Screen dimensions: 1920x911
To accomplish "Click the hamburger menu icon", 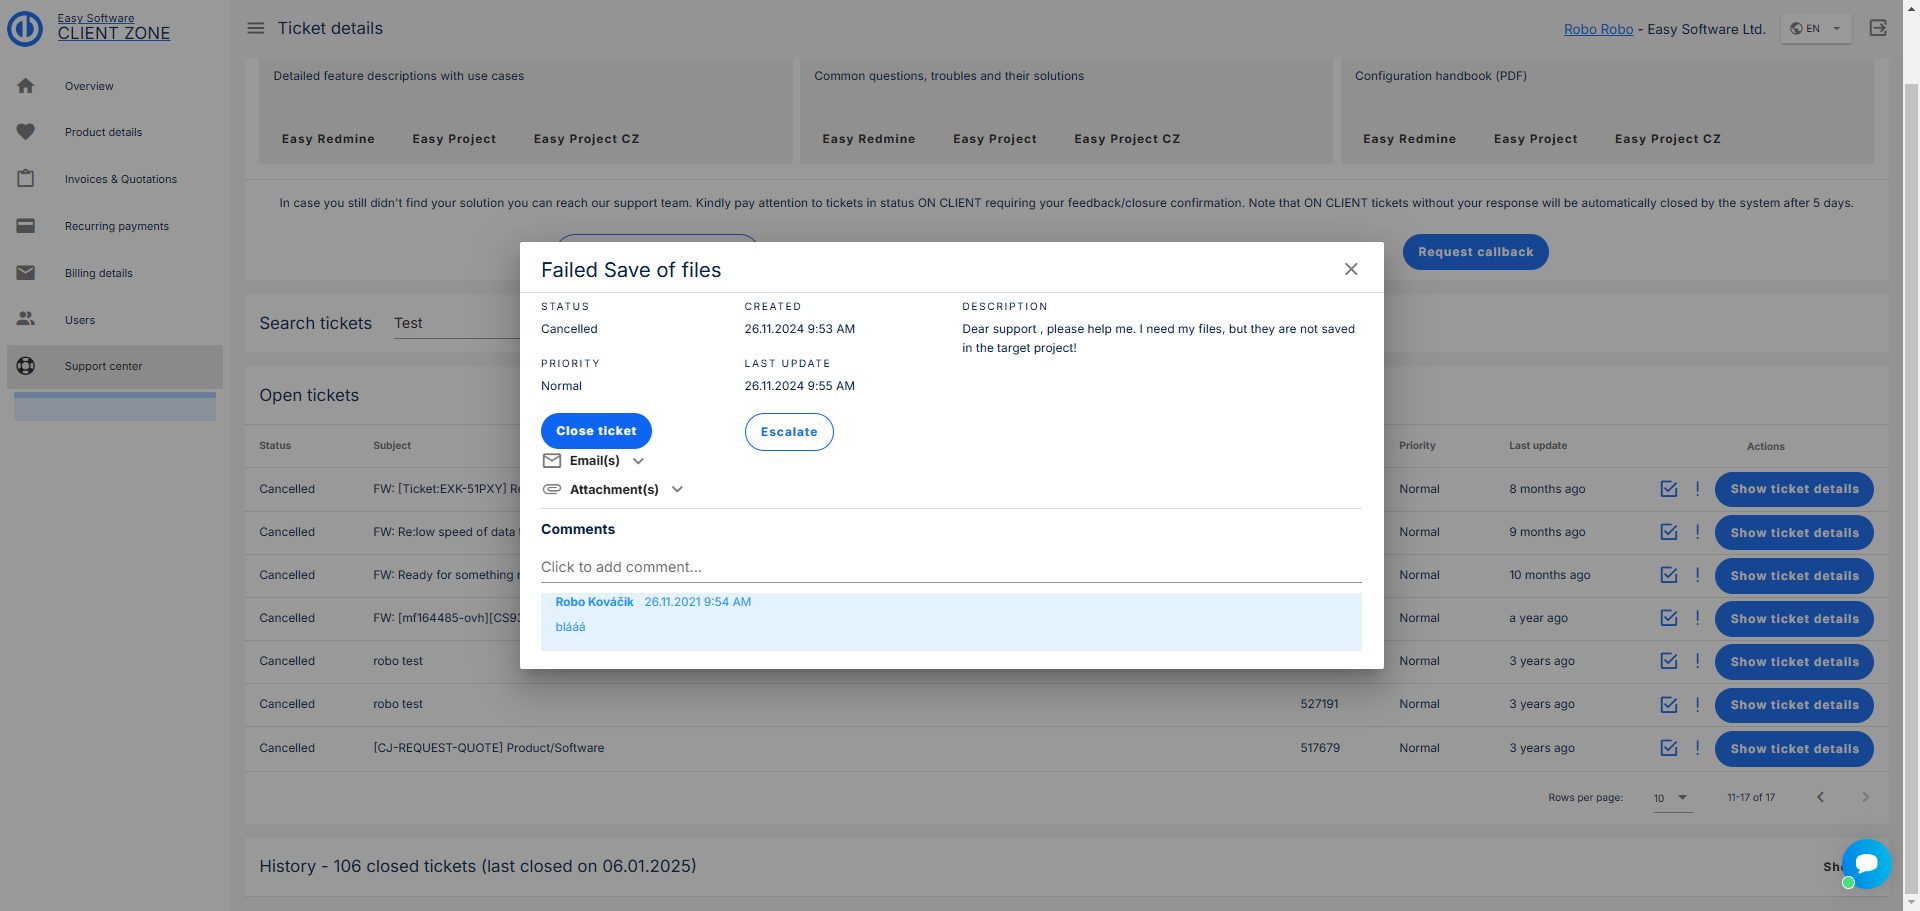I will [x=256, y=28].
